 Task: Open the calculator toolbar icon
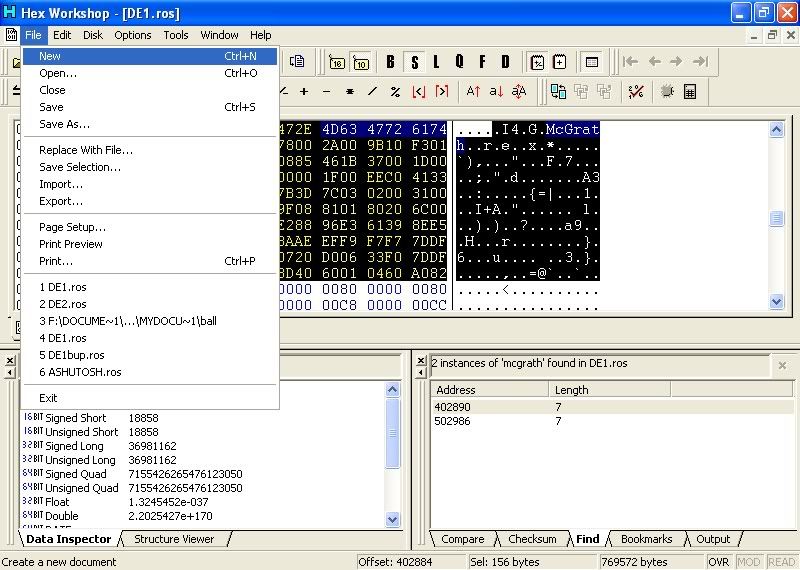point(690,92)
